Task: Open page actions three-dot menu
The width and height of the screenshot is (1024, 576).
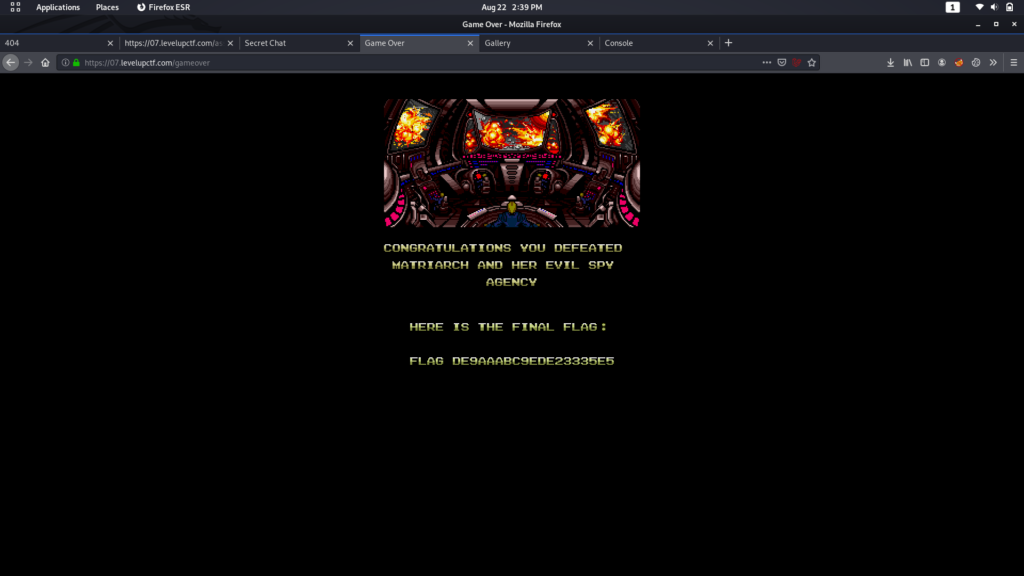Action: (x=767, y=63)
